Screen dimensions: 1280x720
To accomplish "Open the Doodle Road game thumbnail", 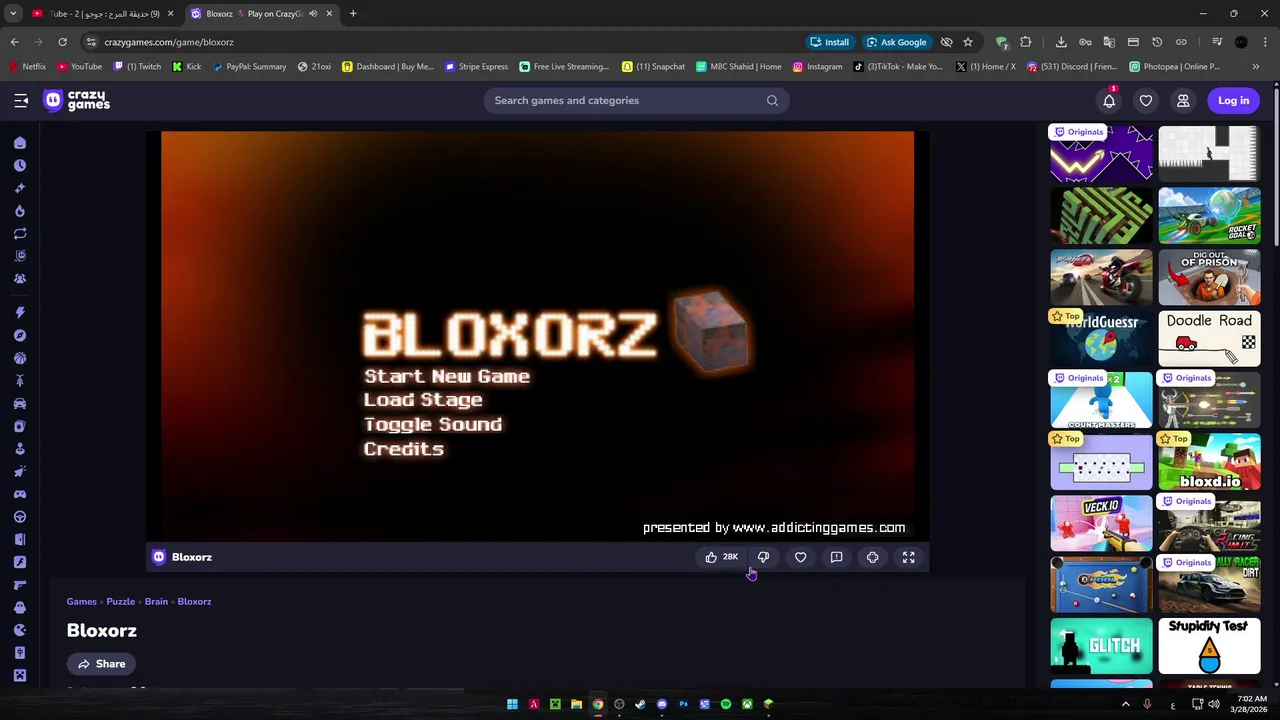I will point(1209,339).
